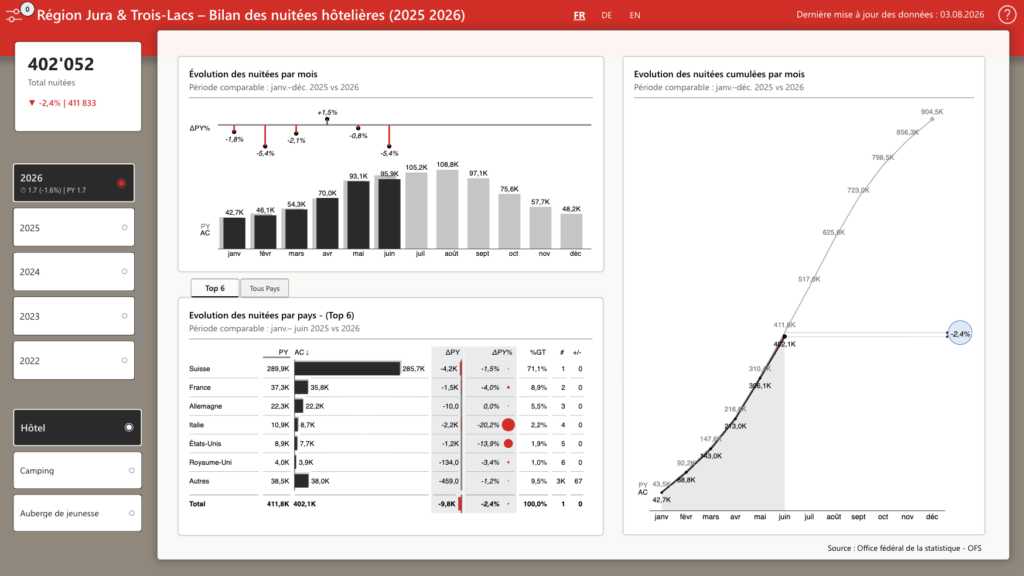The height and width of the screenshot is (576, 1024).
Task: Open the help question mark icon
Action: tap(1006, 14)
